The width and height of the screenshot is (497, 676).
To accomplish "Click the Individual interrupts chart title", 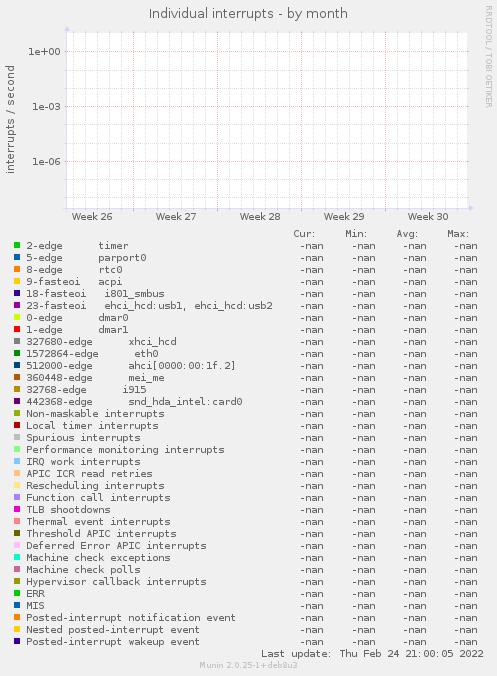I will click(248, 14).
